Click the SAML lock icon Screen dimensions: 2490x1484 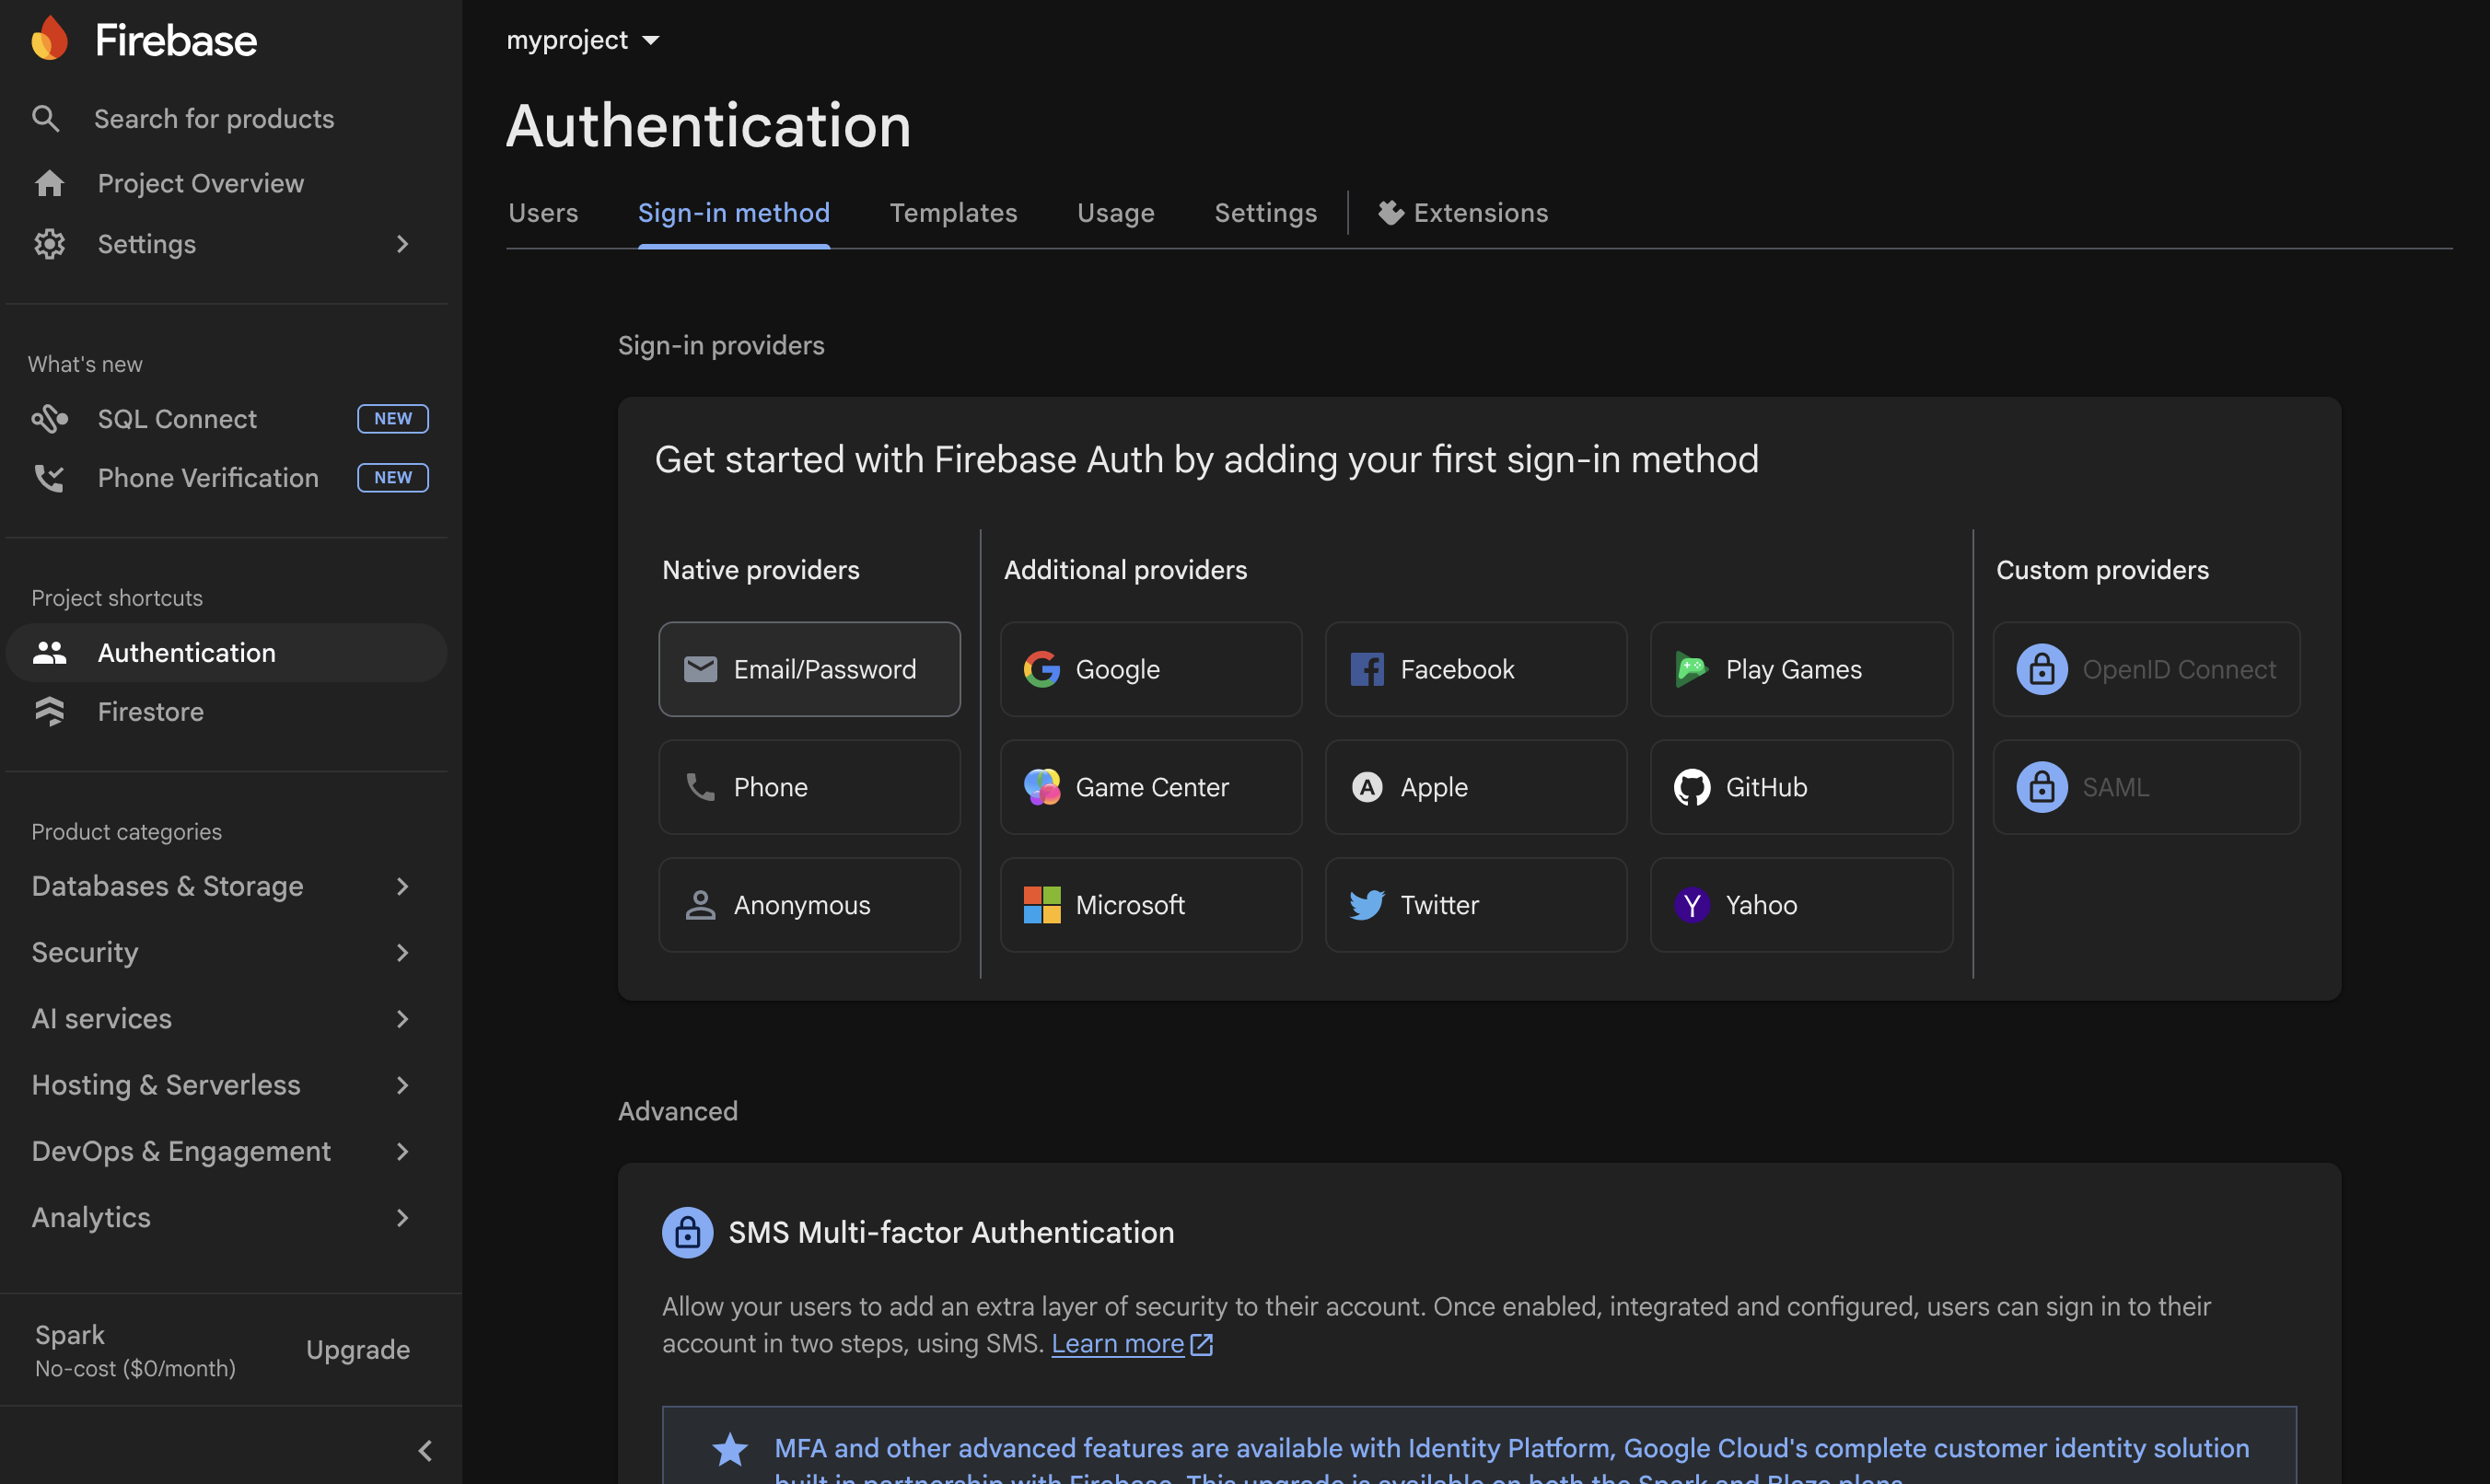click(x=2041, y=787)
